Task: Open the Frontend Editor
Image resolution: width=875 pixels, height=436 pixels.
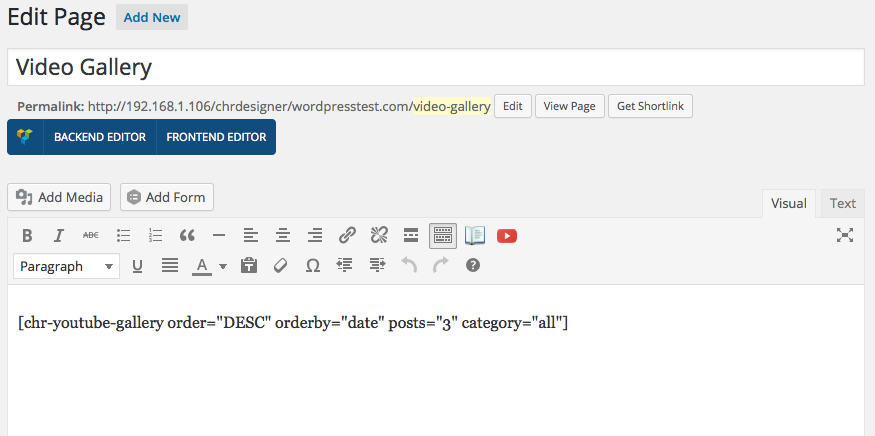Action: (x=216, y=137)
